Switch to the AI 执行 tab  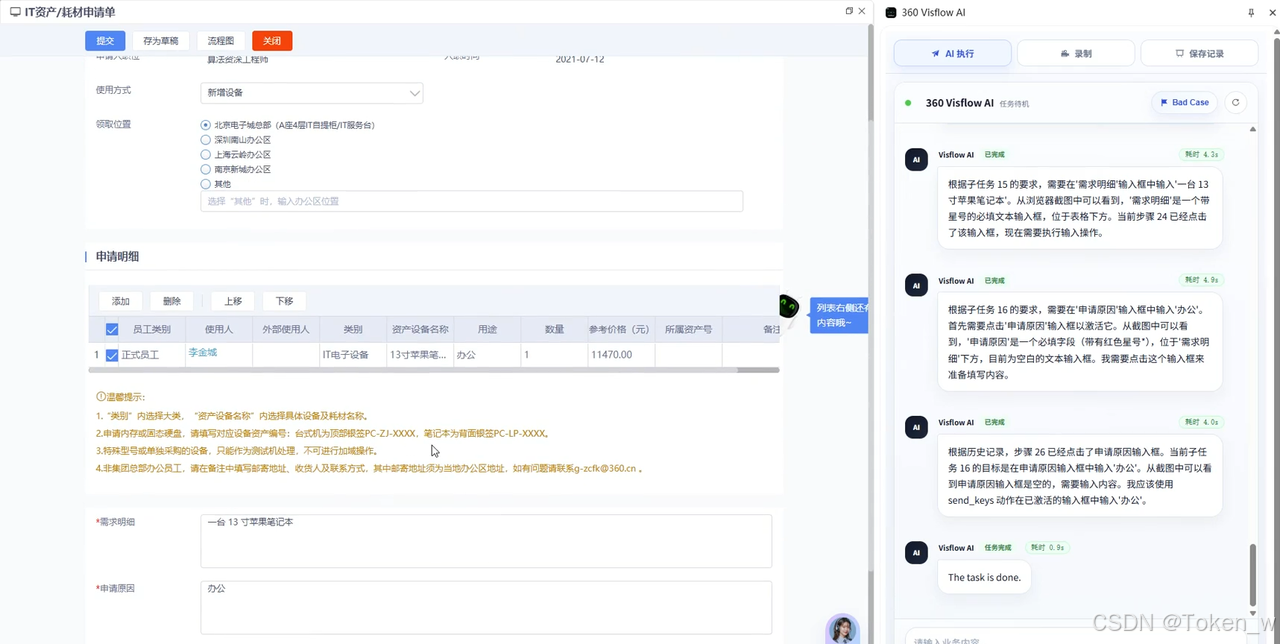point(952,53)
